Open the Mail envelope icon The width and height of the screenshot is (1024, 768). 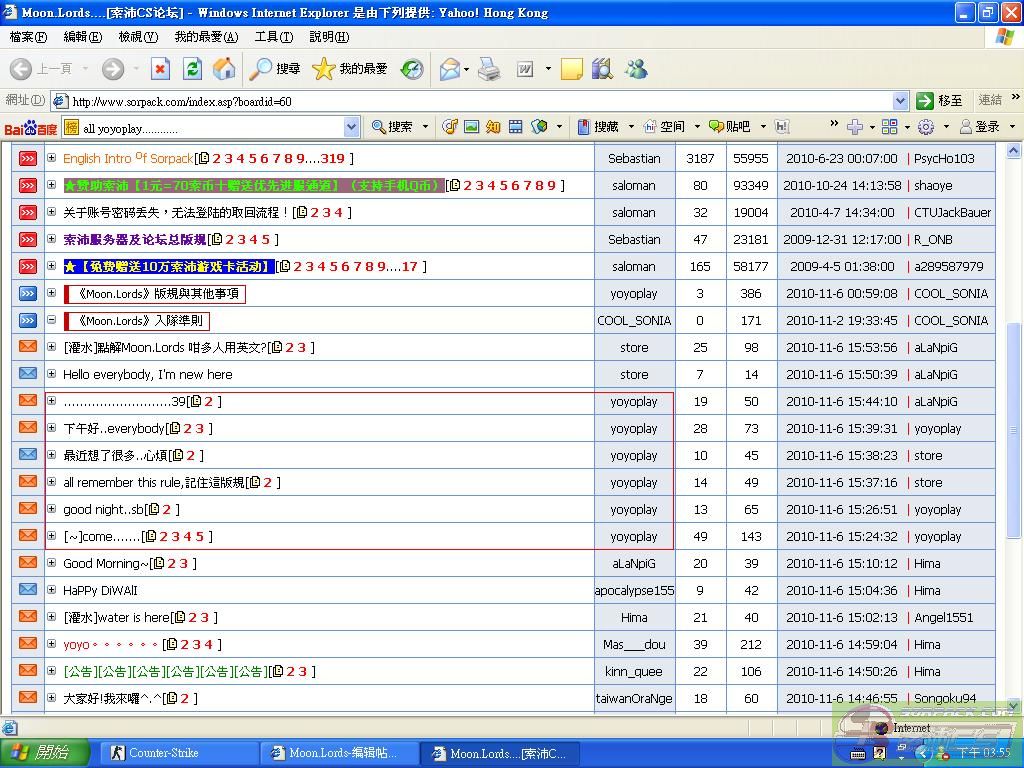[x=450, y=69]
